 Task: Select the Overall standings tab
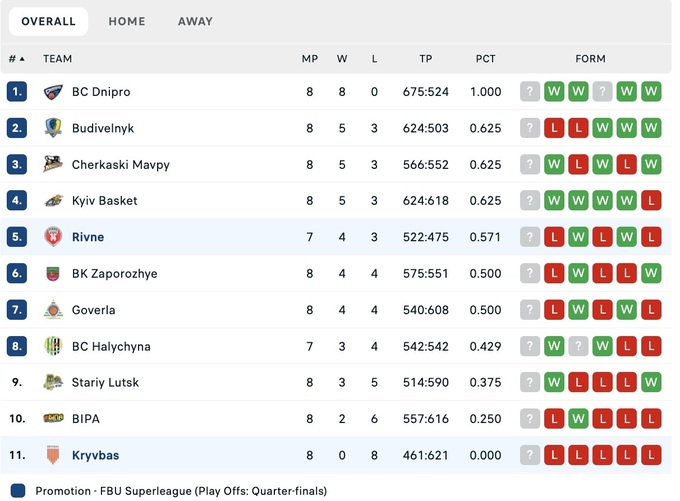(48, 21)
